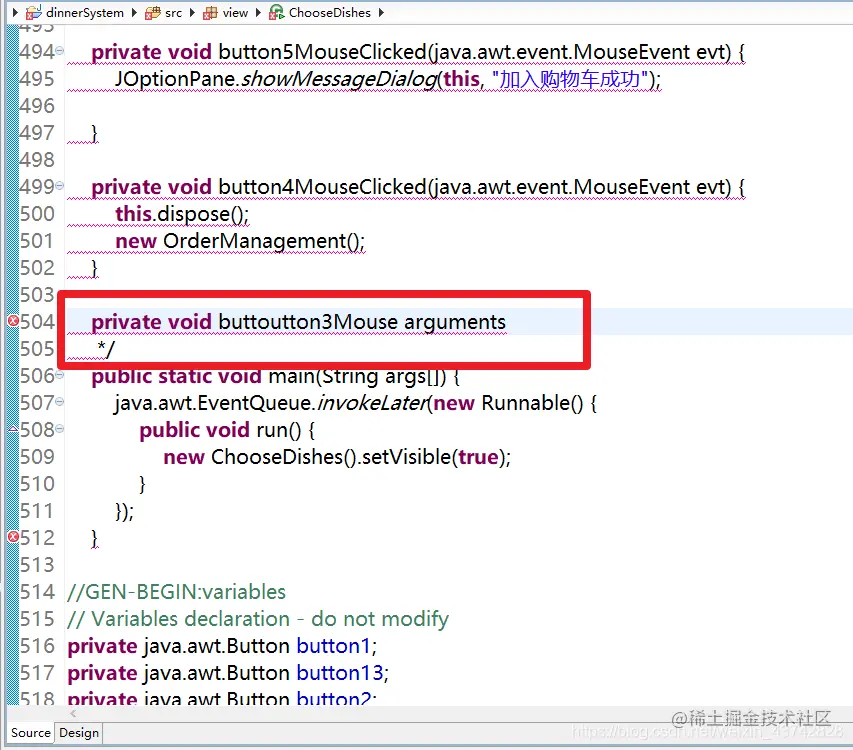Click the ChooseDishes class icon in breadcrumb
Screen dimensions: 853x750
pyautogui.click(x=276, y=12)
